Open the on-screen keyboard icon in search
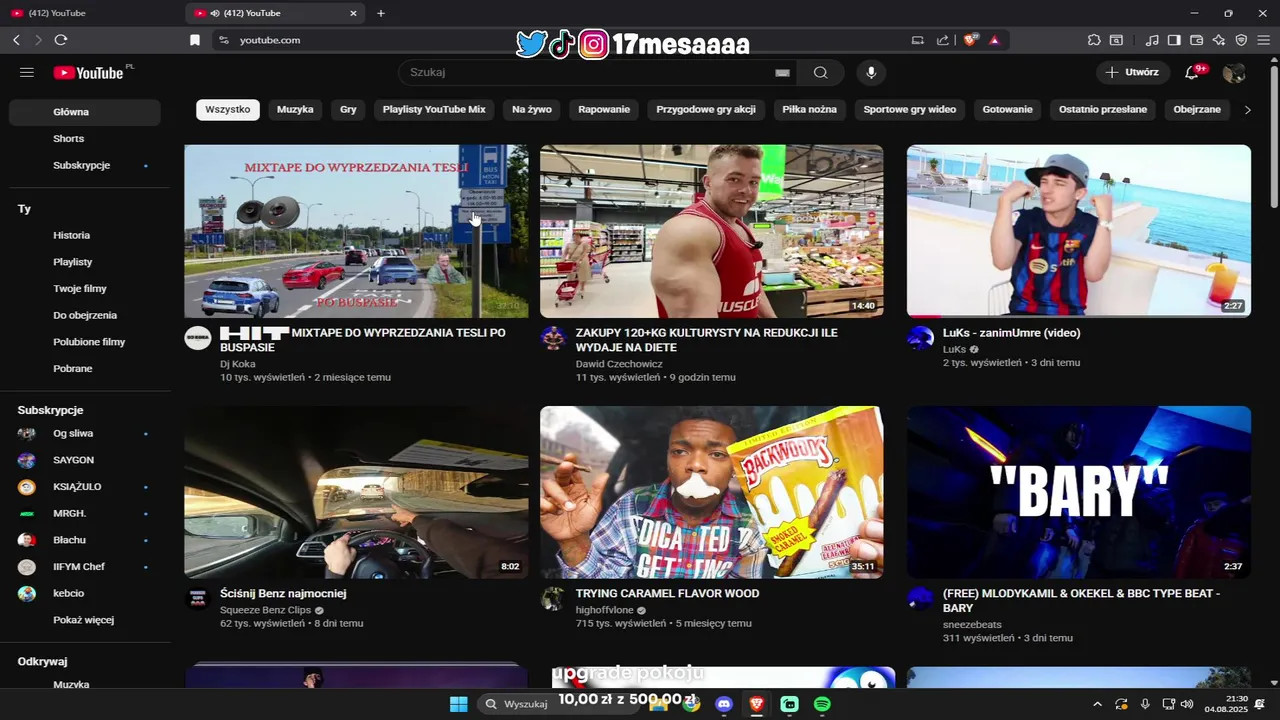The image size is (1280, 720). click(x=782, y=73)
